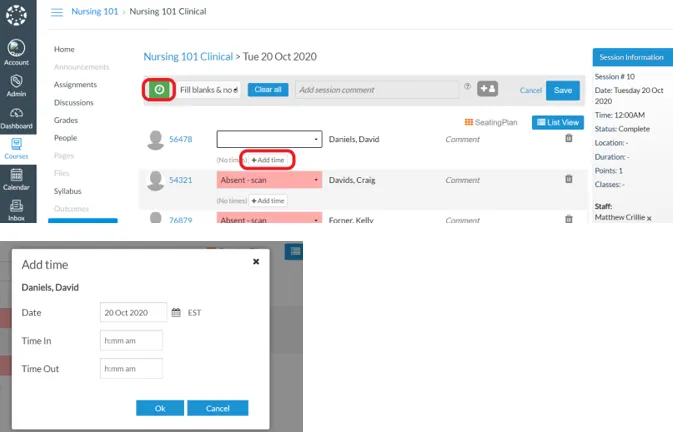Screen dimensions: 673x432
Task: Delete Daniels, David row with trash icon
Action: point(569,138)
